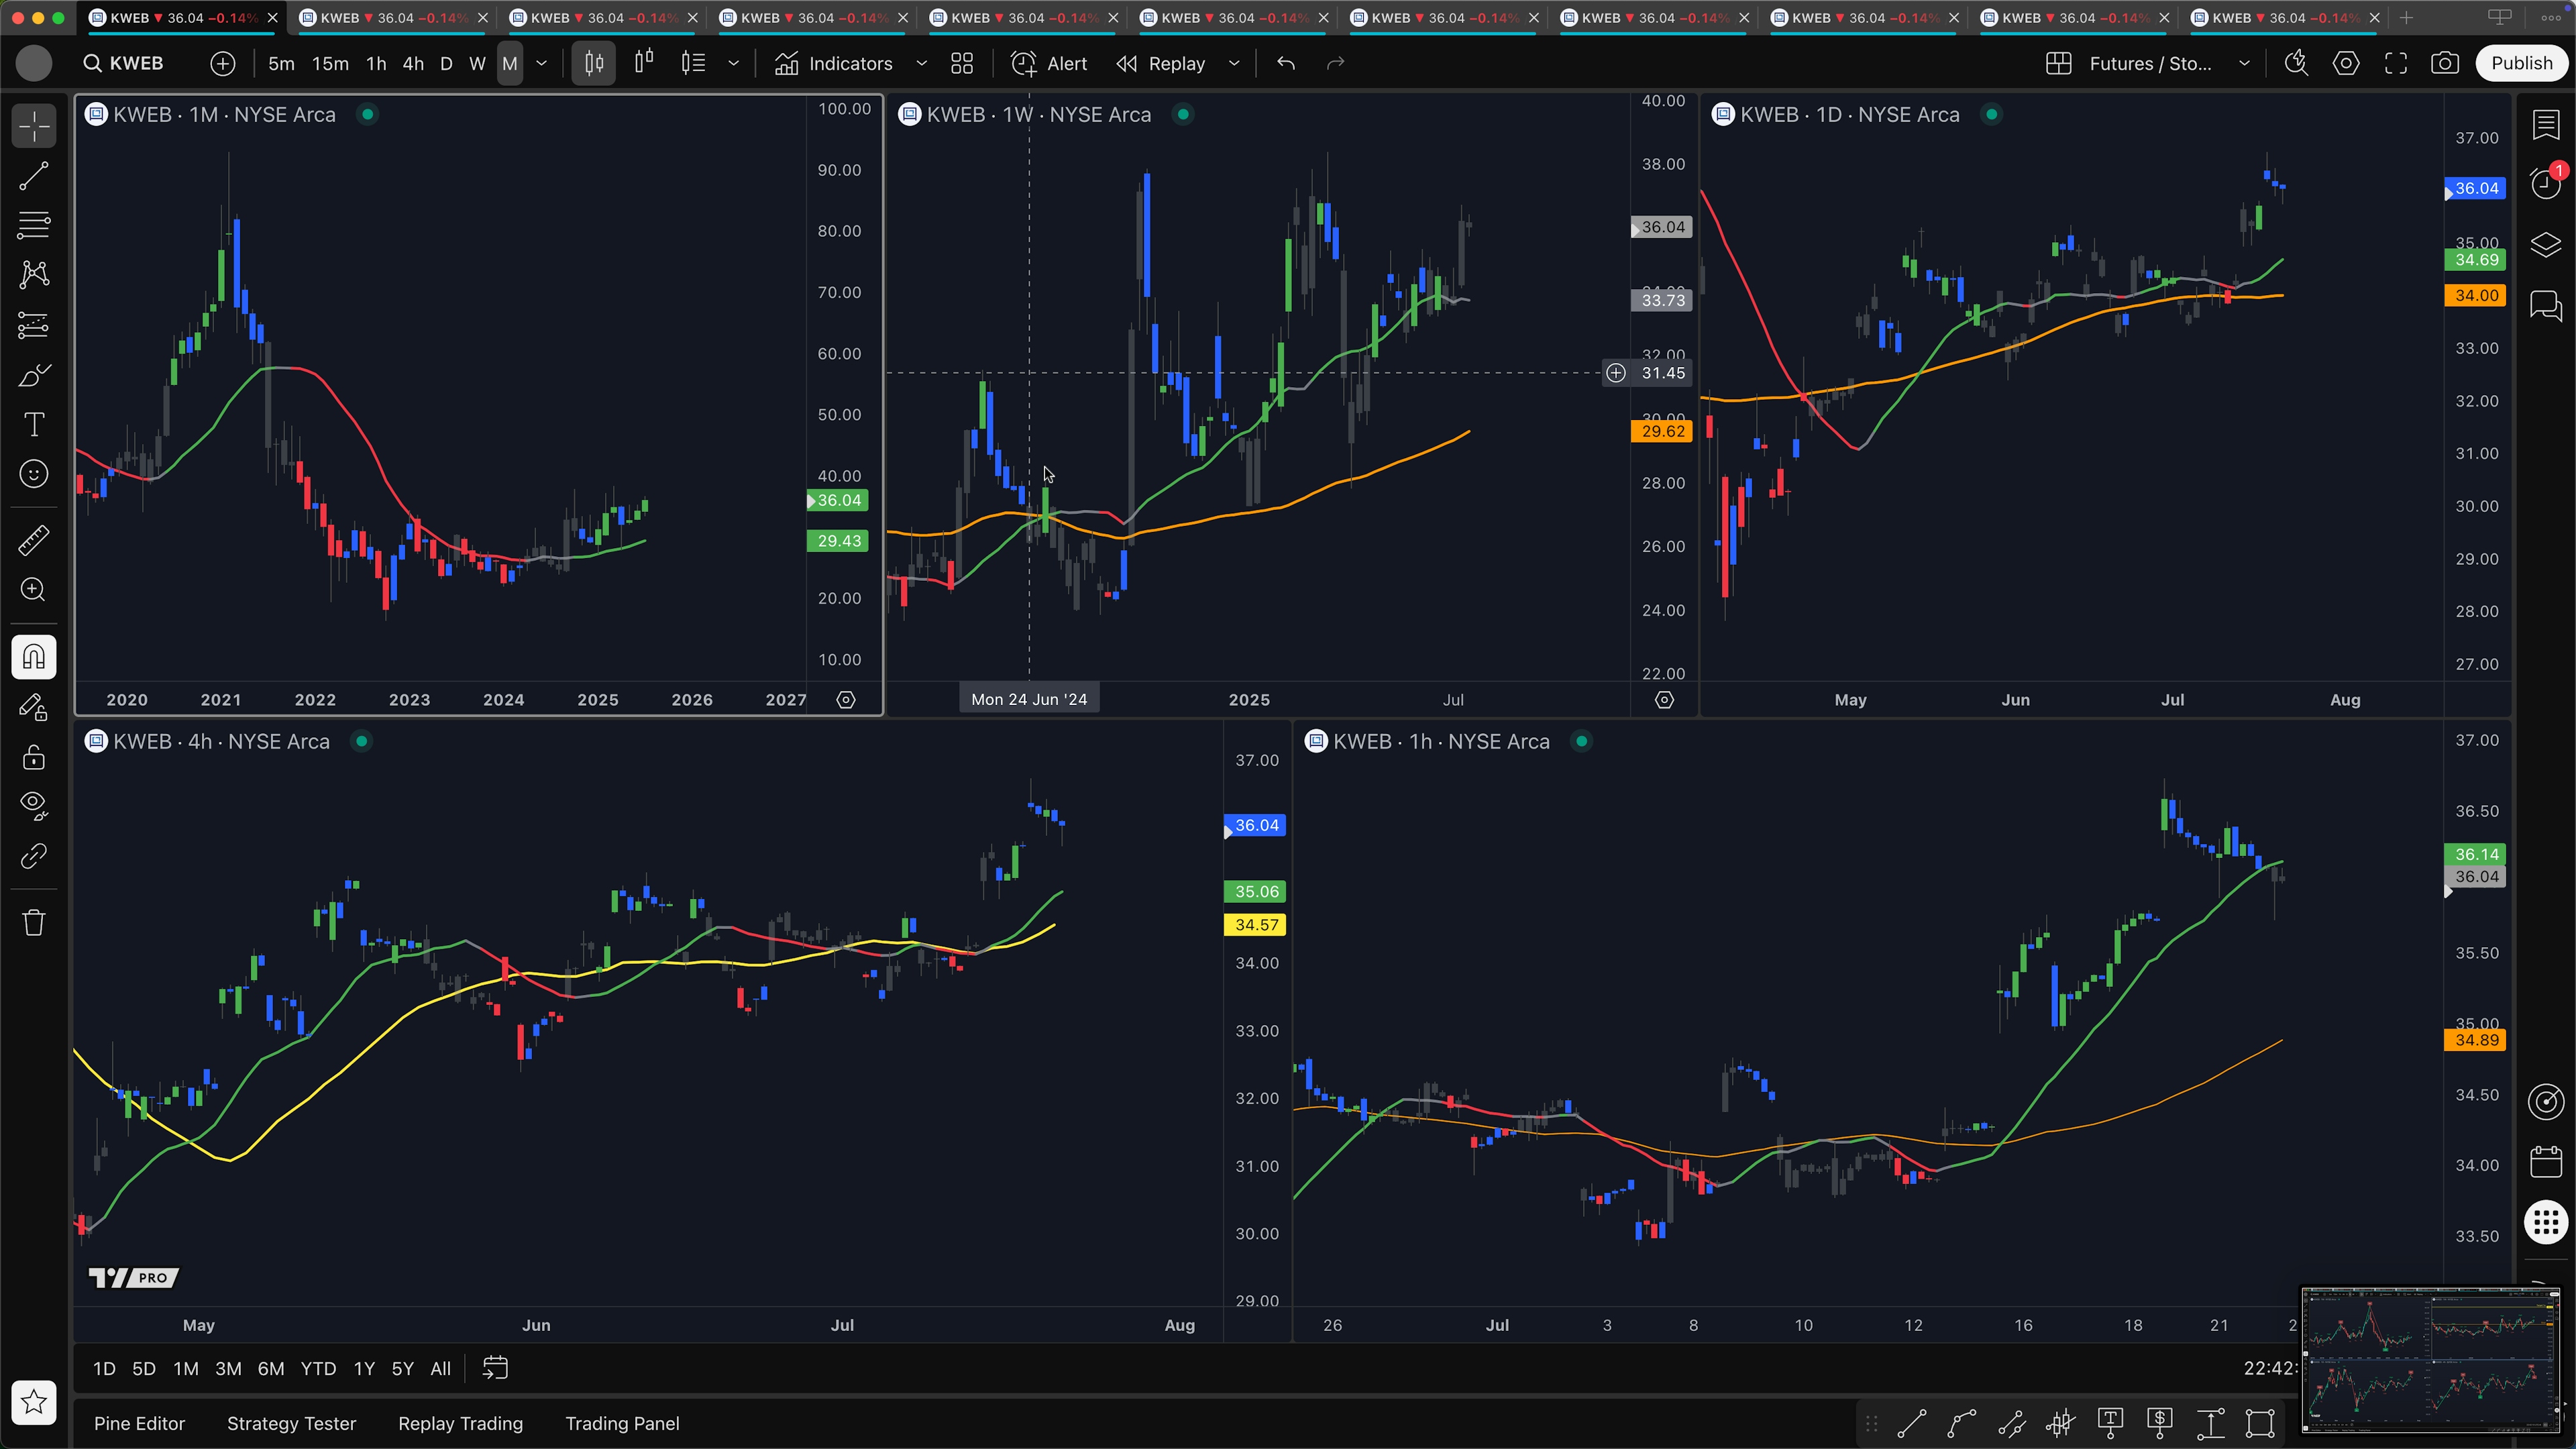Image resolution: width=2576 pixels, height=1449 pixels.
Task: Toggle the drawings sync link icon
Action: click(34, 856)
